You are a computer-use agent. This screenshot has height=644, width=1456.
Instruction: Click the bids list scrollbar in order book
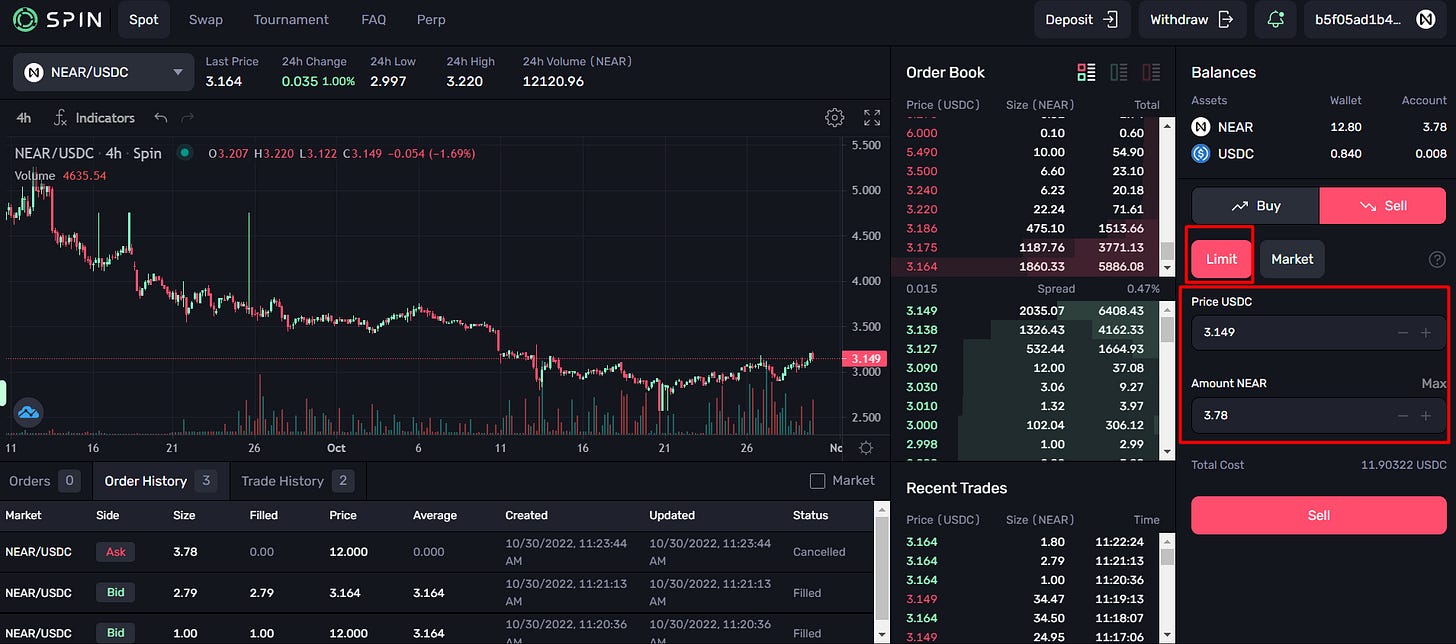[x=1166, y=379]
